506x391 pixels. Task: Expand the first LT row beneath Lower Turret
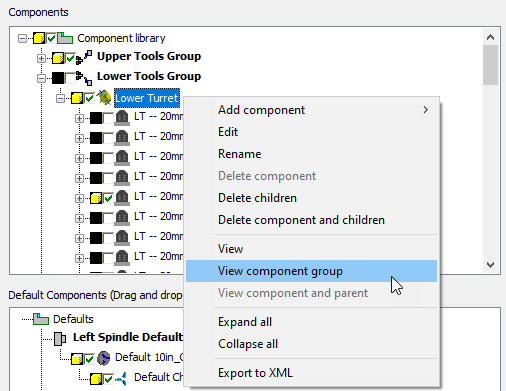point(79,118)
